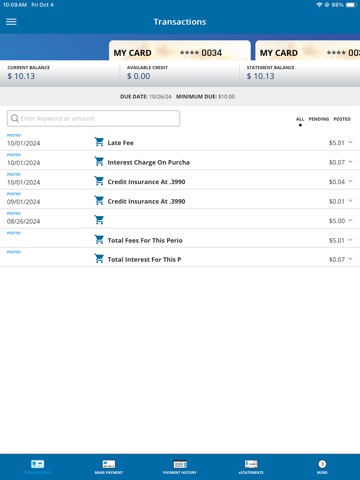
Task: Click the battery status icon
Action: pos(351,5)
